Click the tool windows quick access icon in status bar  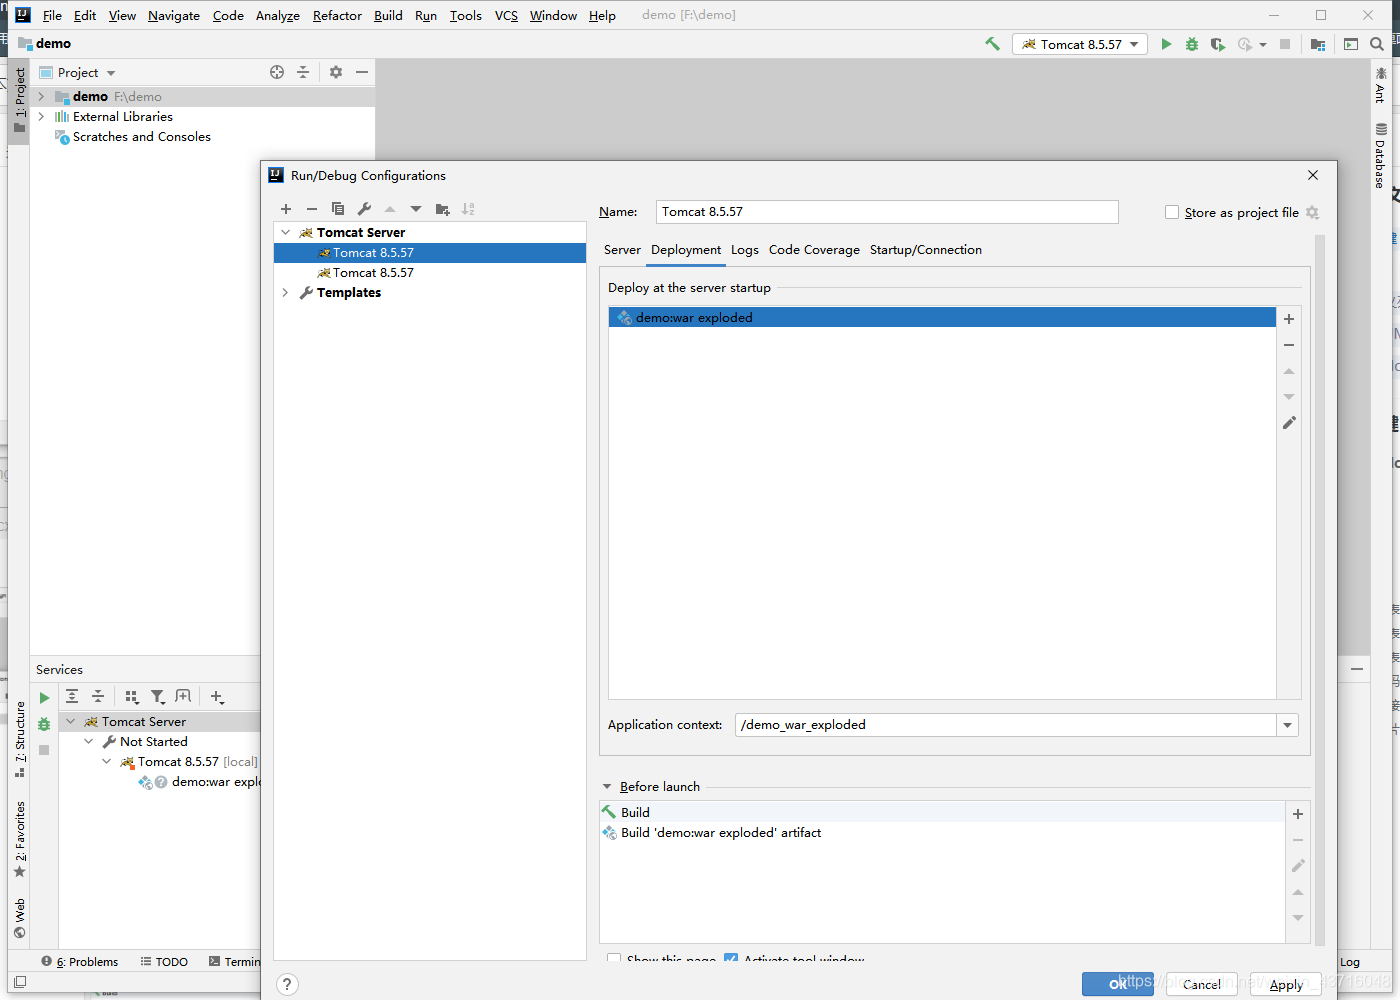(x=19, y=982)
